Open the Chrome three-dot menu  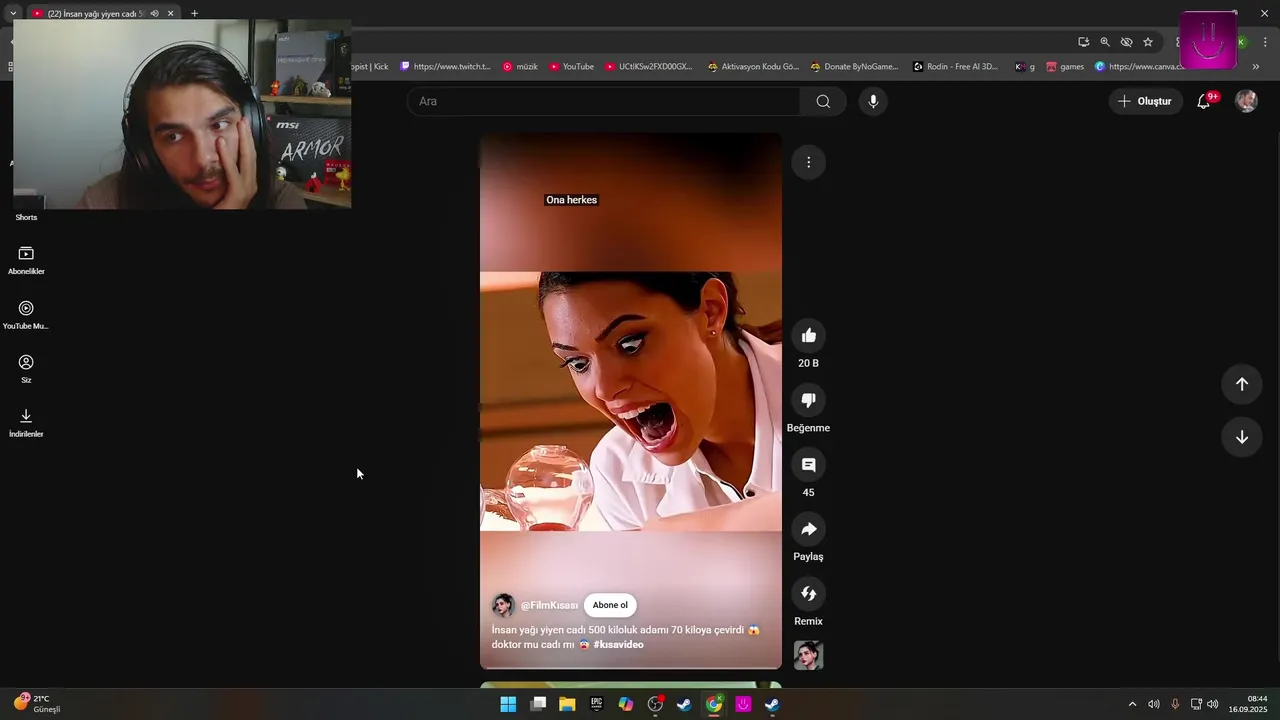pos(1265,42)
